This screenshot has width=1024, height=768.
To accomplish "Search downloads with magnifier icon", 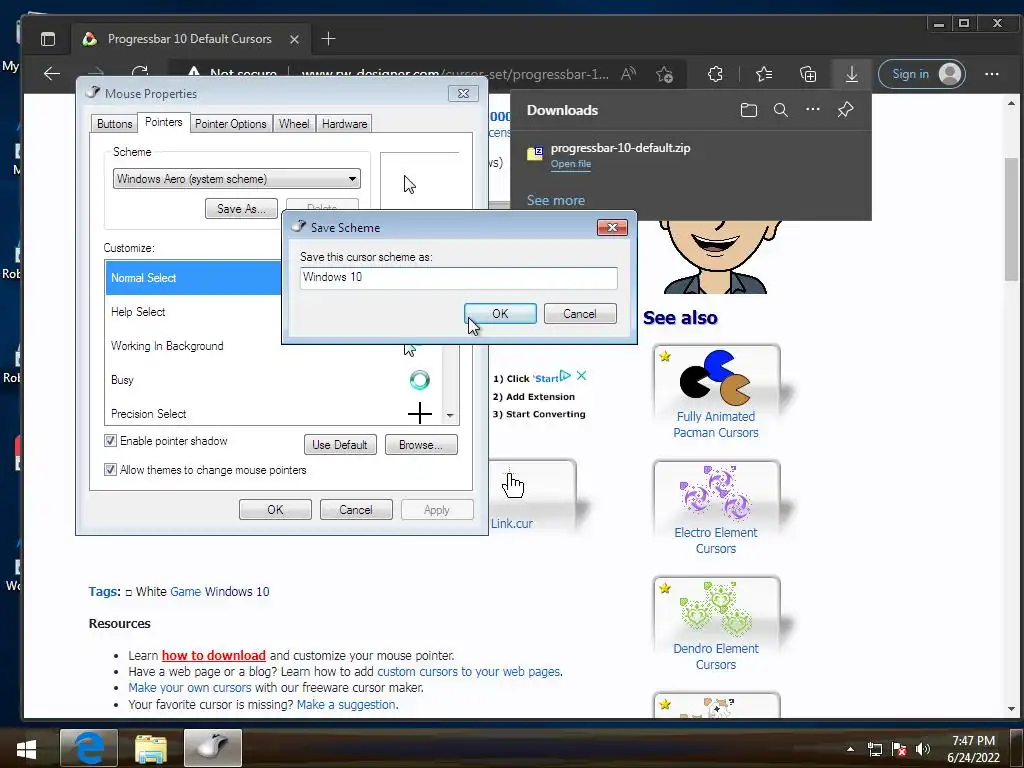I will pos(780,110).
